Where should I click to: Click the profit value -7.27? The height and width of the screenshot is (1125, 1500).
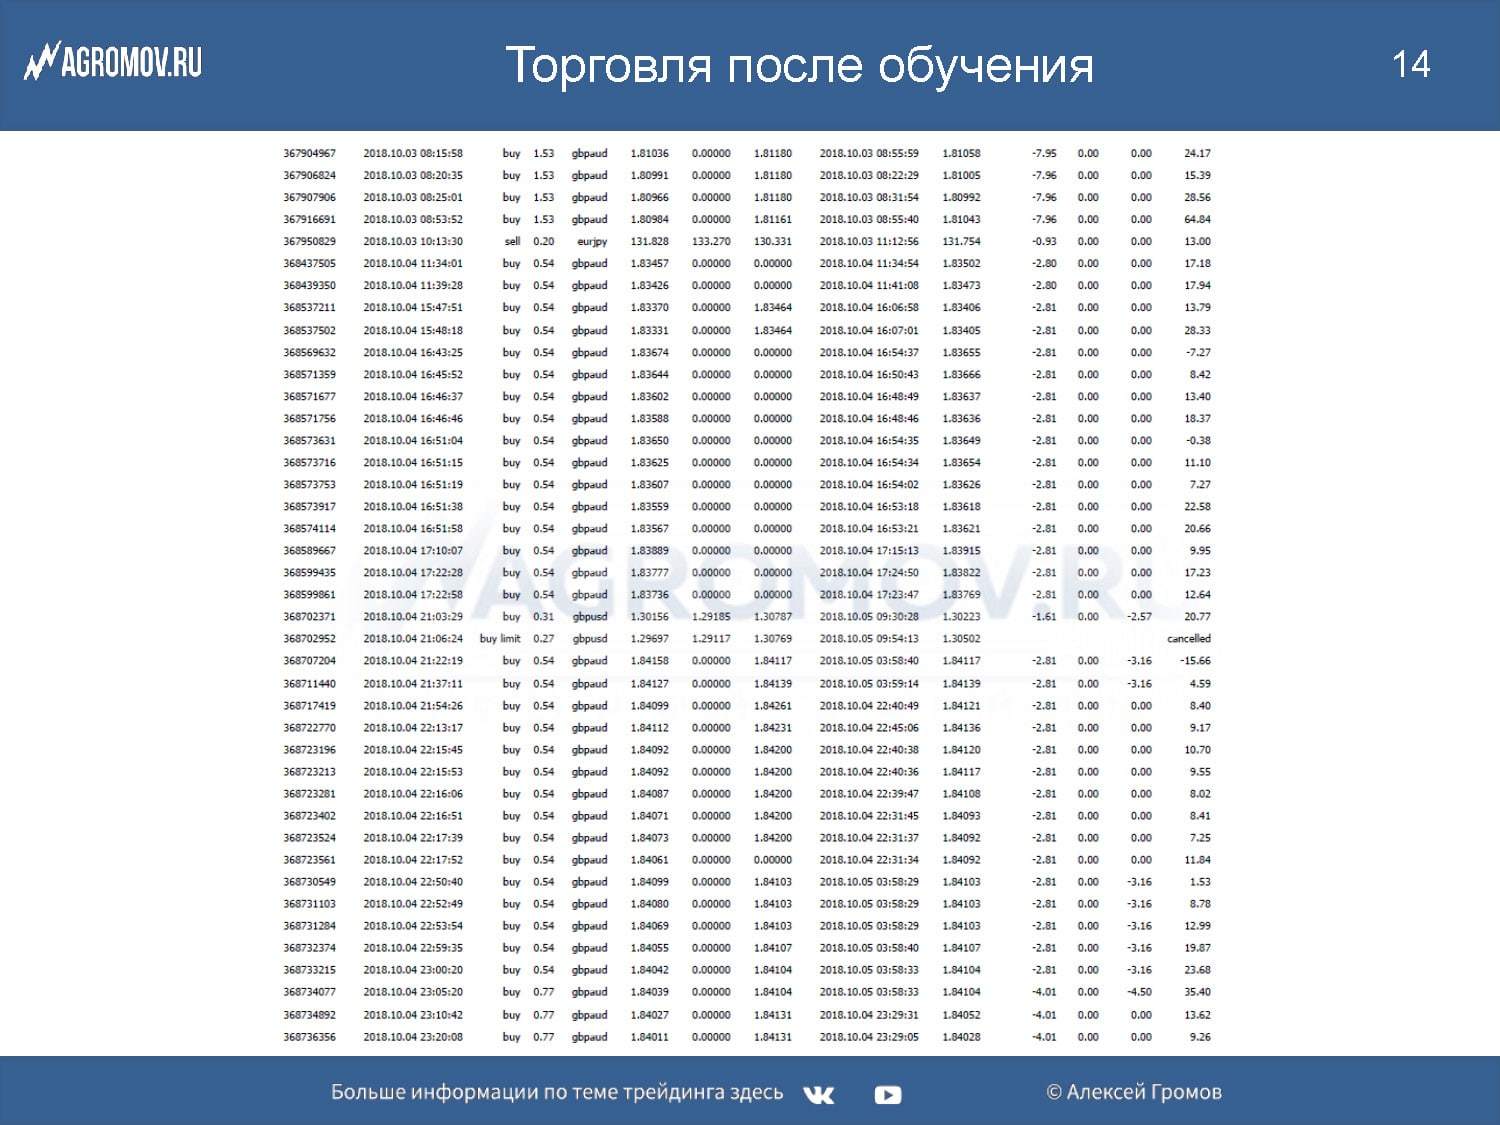(x=1198, y=352)
